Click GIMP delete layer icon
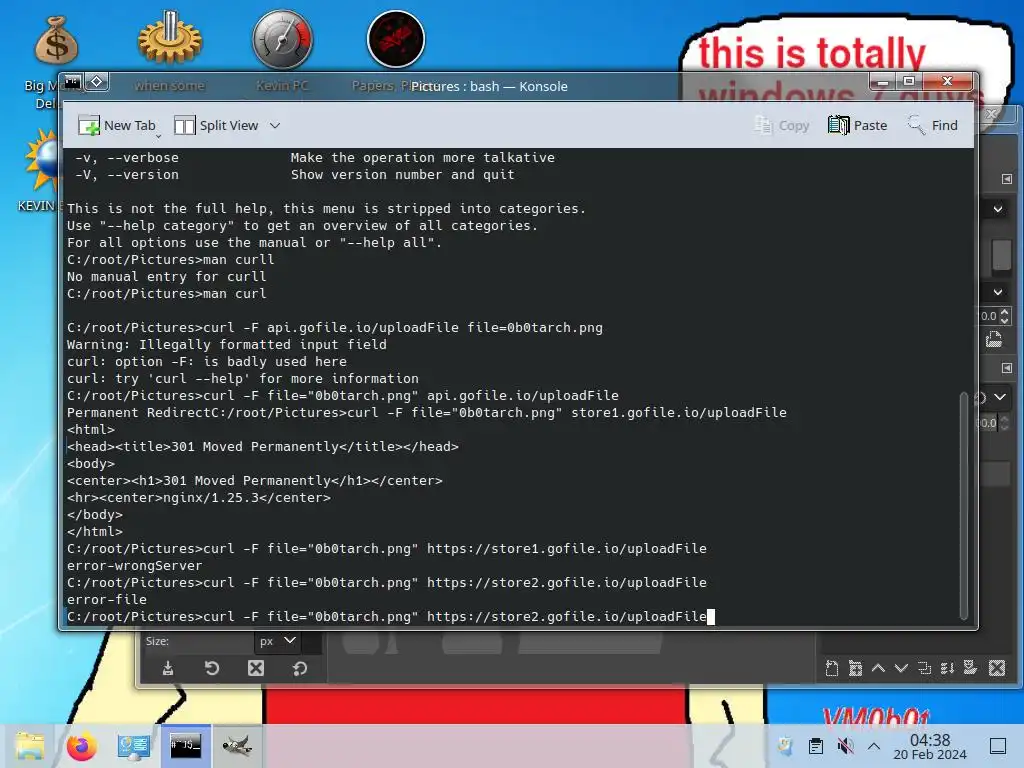 click(x=997, y=668)
